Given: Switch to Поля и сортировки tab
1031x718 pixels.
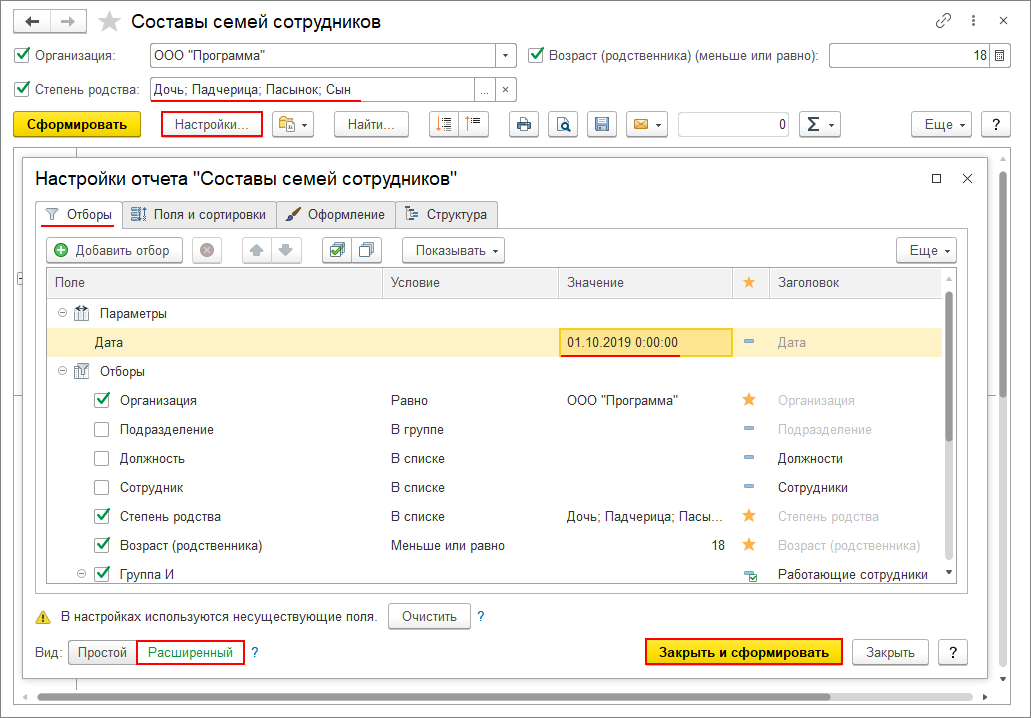Looking at the screenshot, I should click(199, 214).
